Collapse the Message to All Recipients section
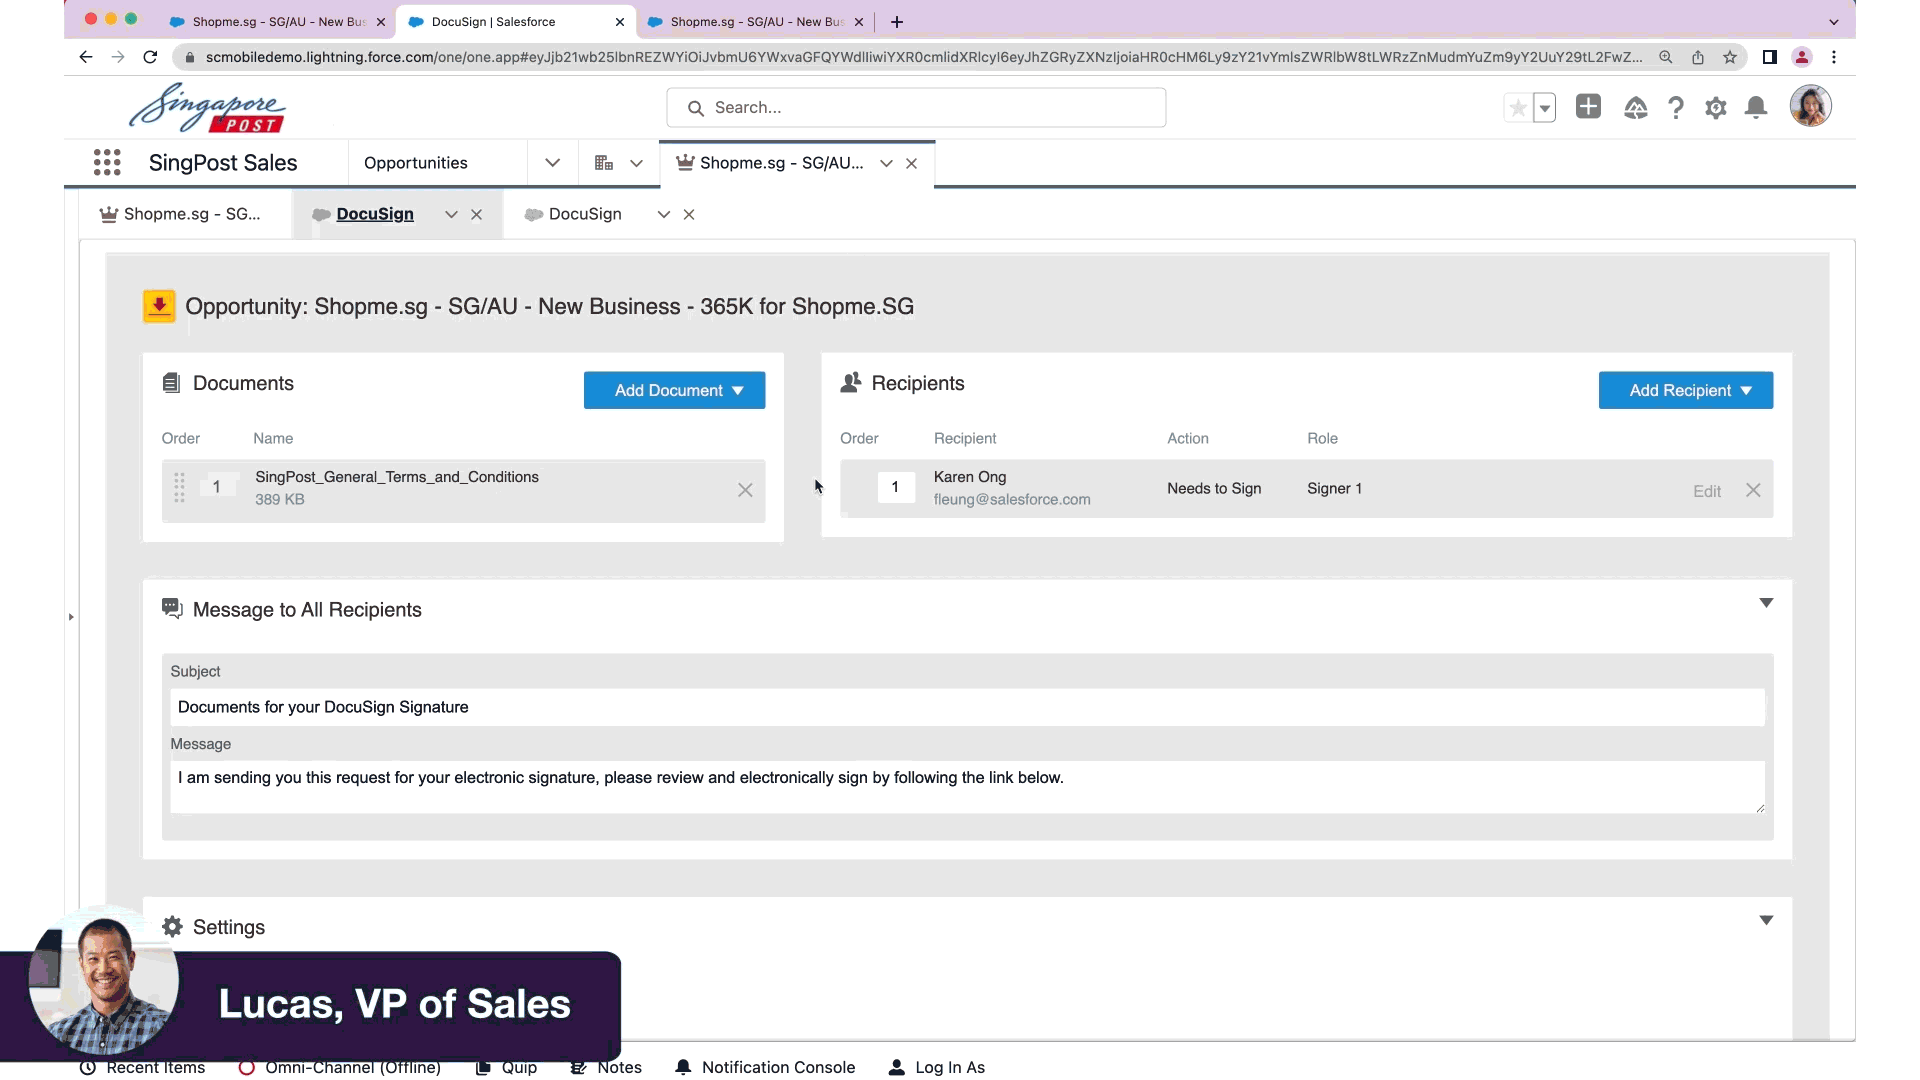1920x1080 pixels. tap(1766, 603)
